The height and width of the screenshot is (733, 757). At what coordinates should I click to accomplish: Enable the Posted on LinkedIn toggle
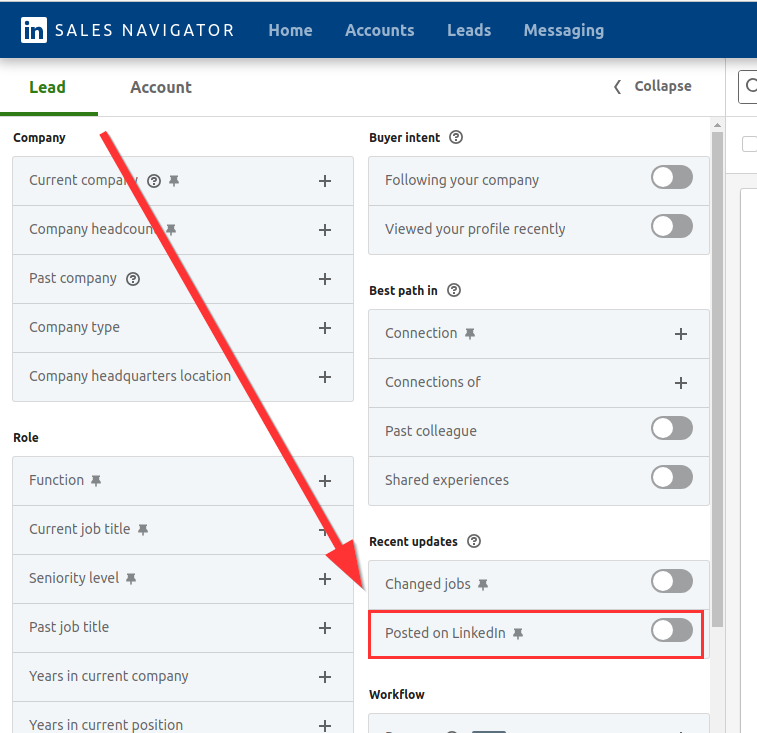[671, 630]
